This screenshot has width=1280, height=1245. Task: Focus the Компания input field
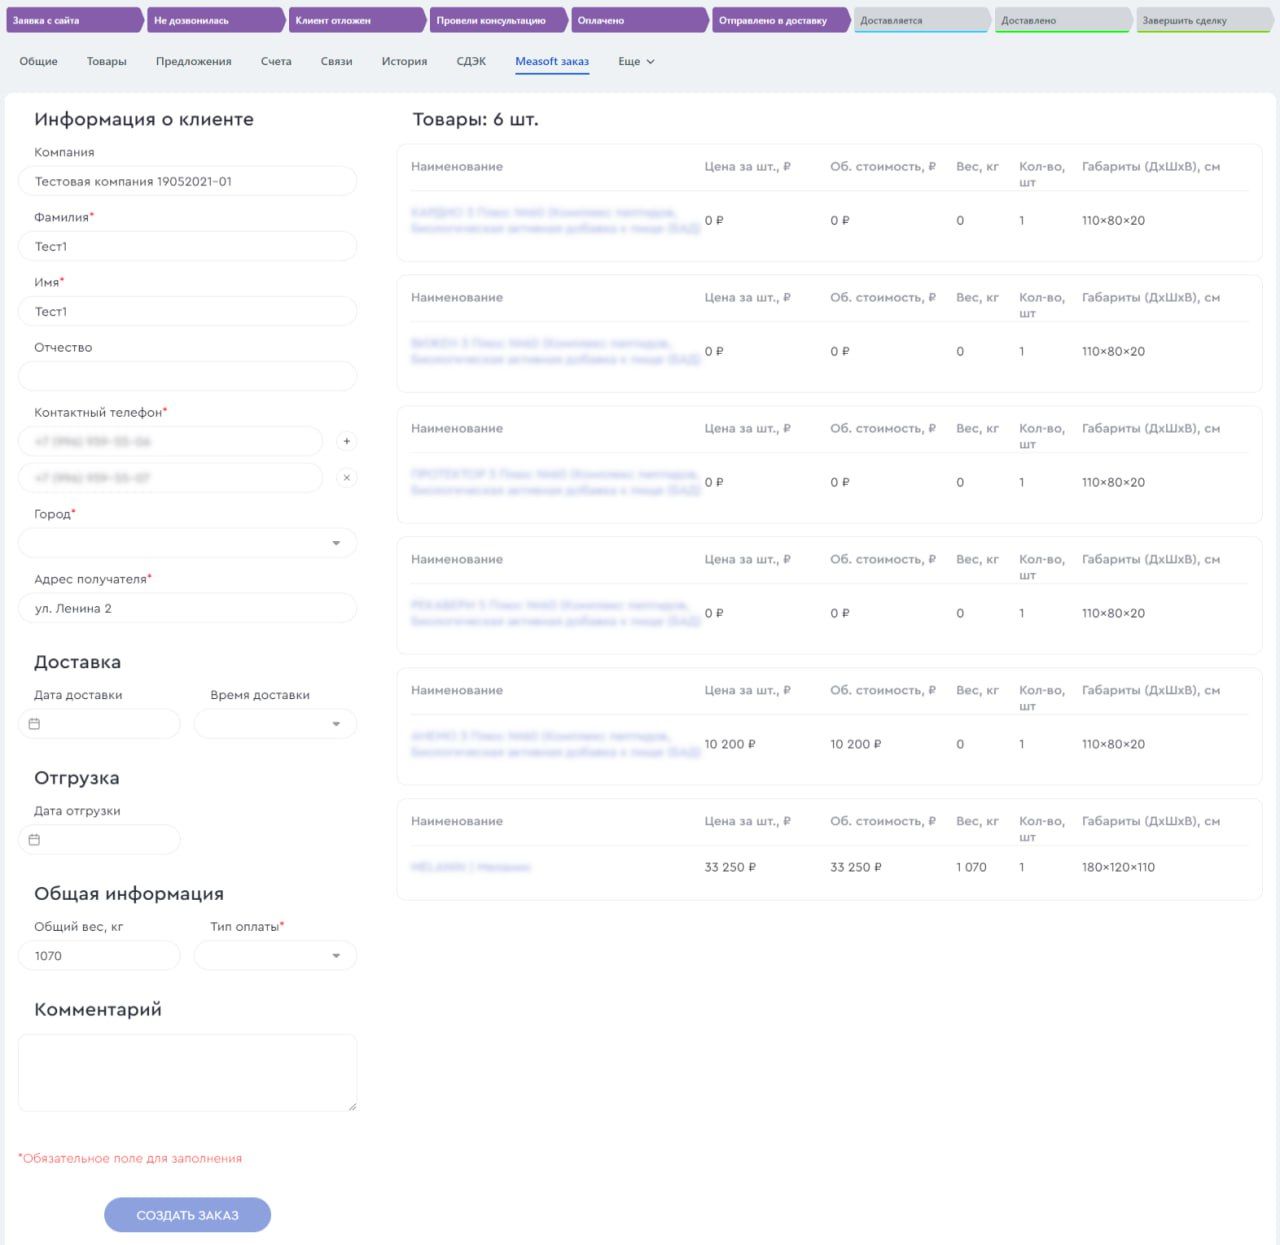188,182
